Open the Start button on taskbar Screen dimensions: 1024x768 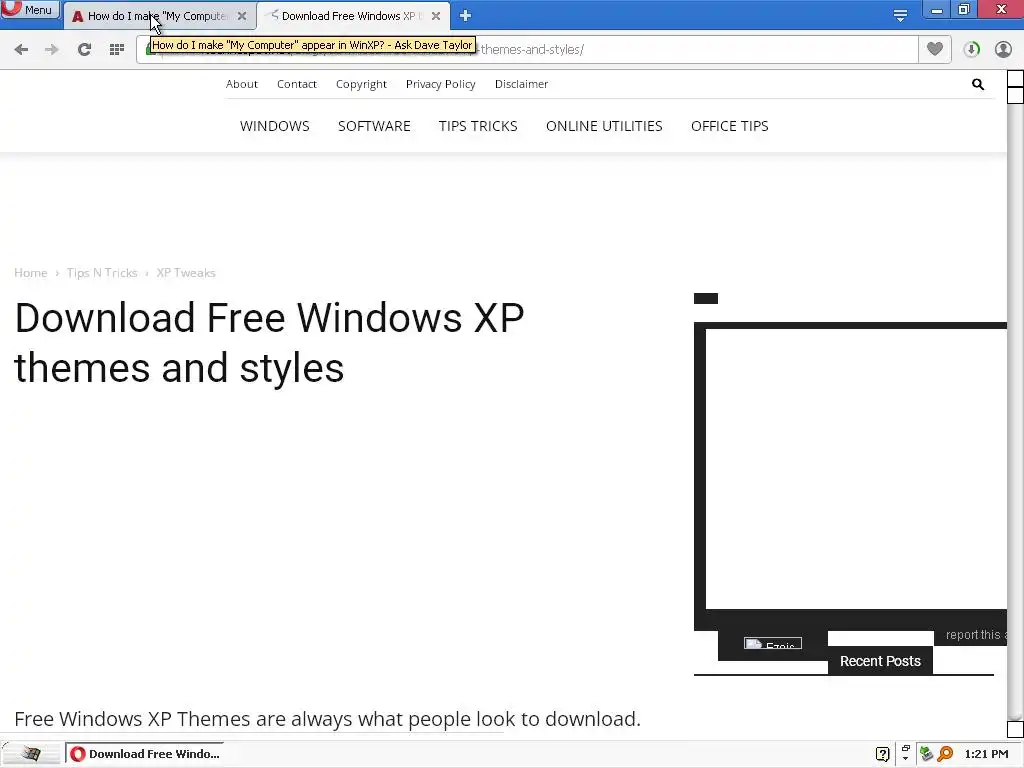(x=30, y=754)
